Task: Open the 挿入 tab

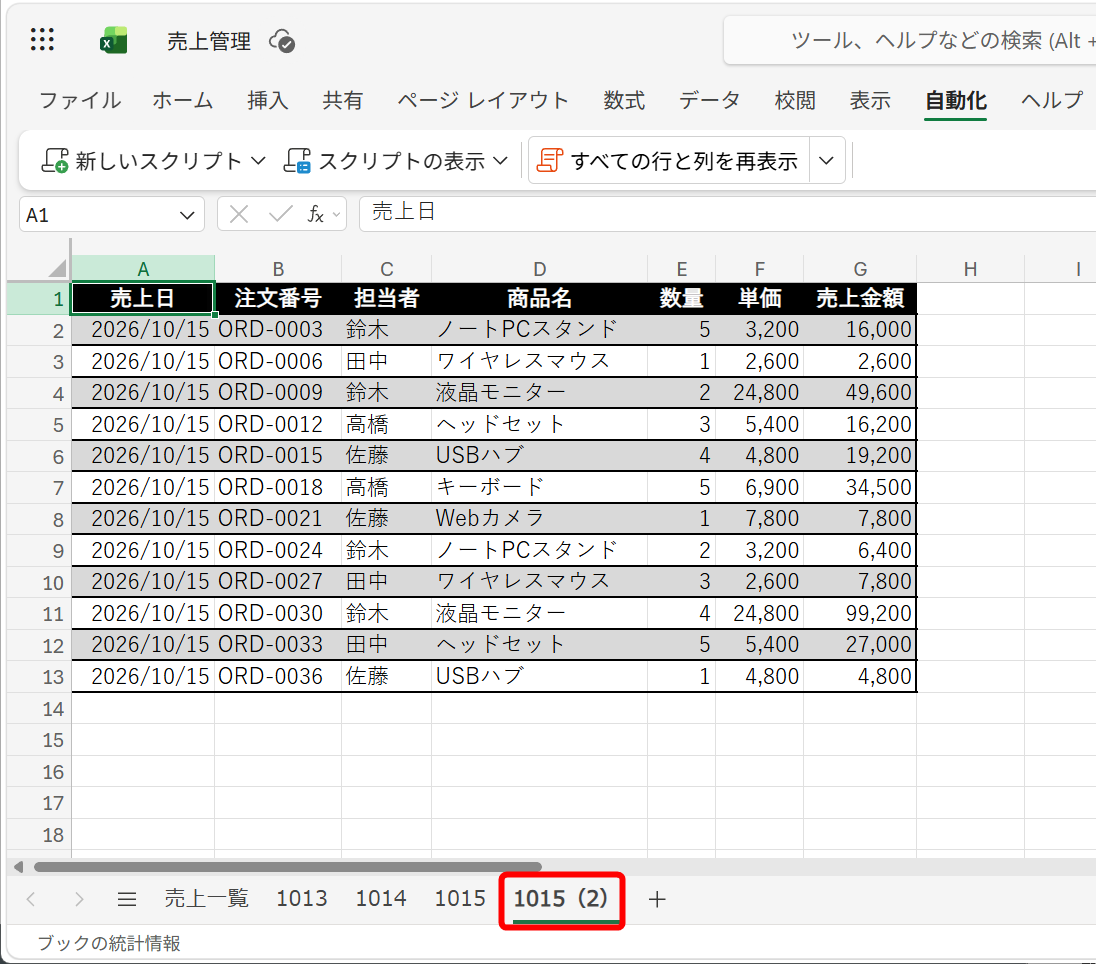Action: click(268, 101)
